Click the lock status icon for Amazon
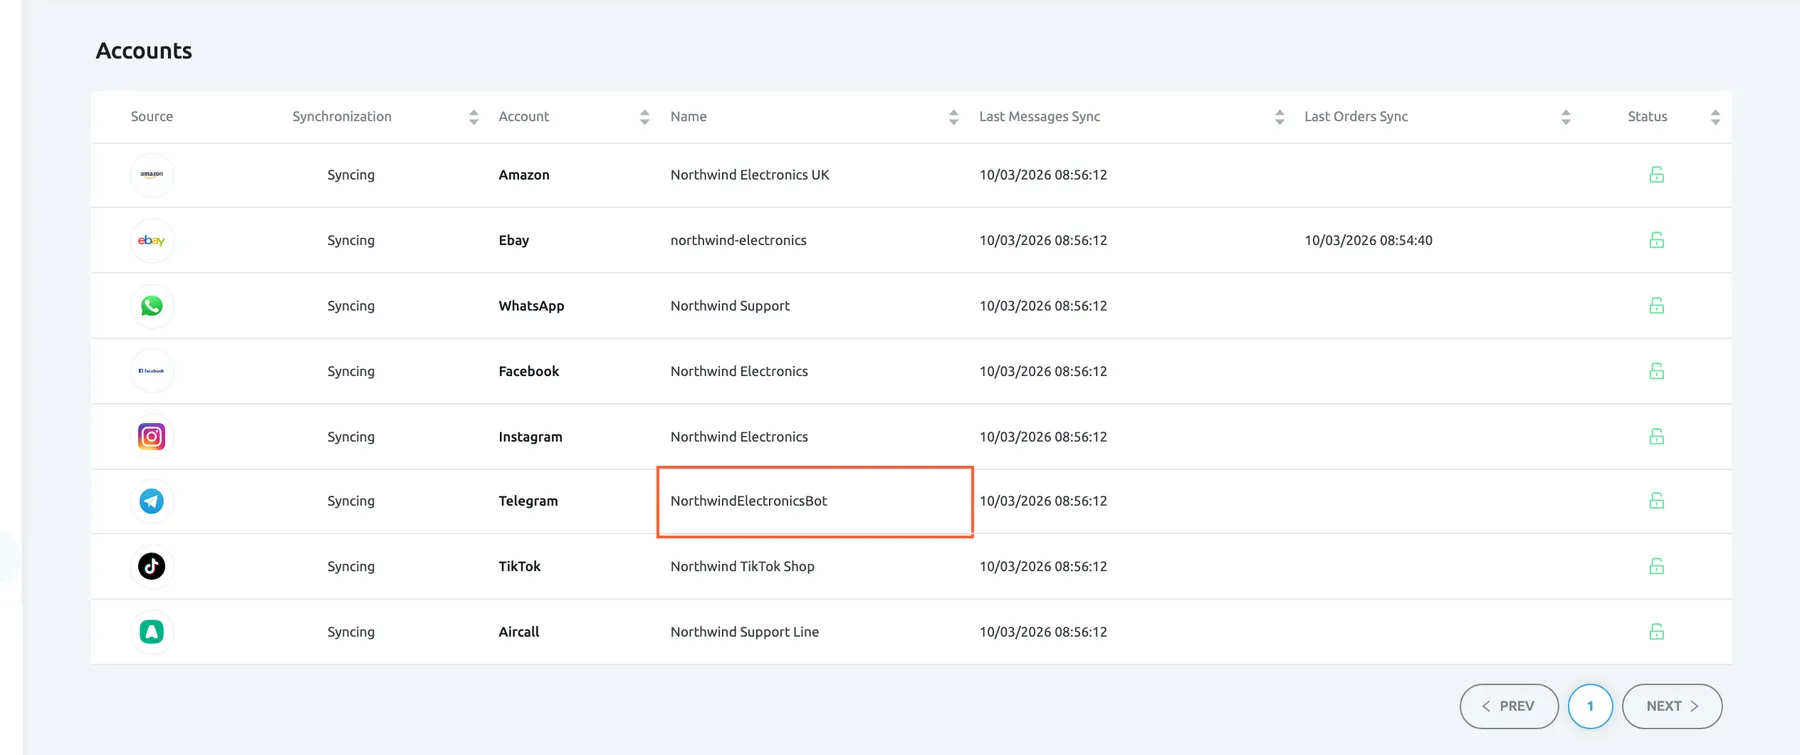Image resolution: width=1800 pixels, height=755 pixels. click(x=1657, y=175)
